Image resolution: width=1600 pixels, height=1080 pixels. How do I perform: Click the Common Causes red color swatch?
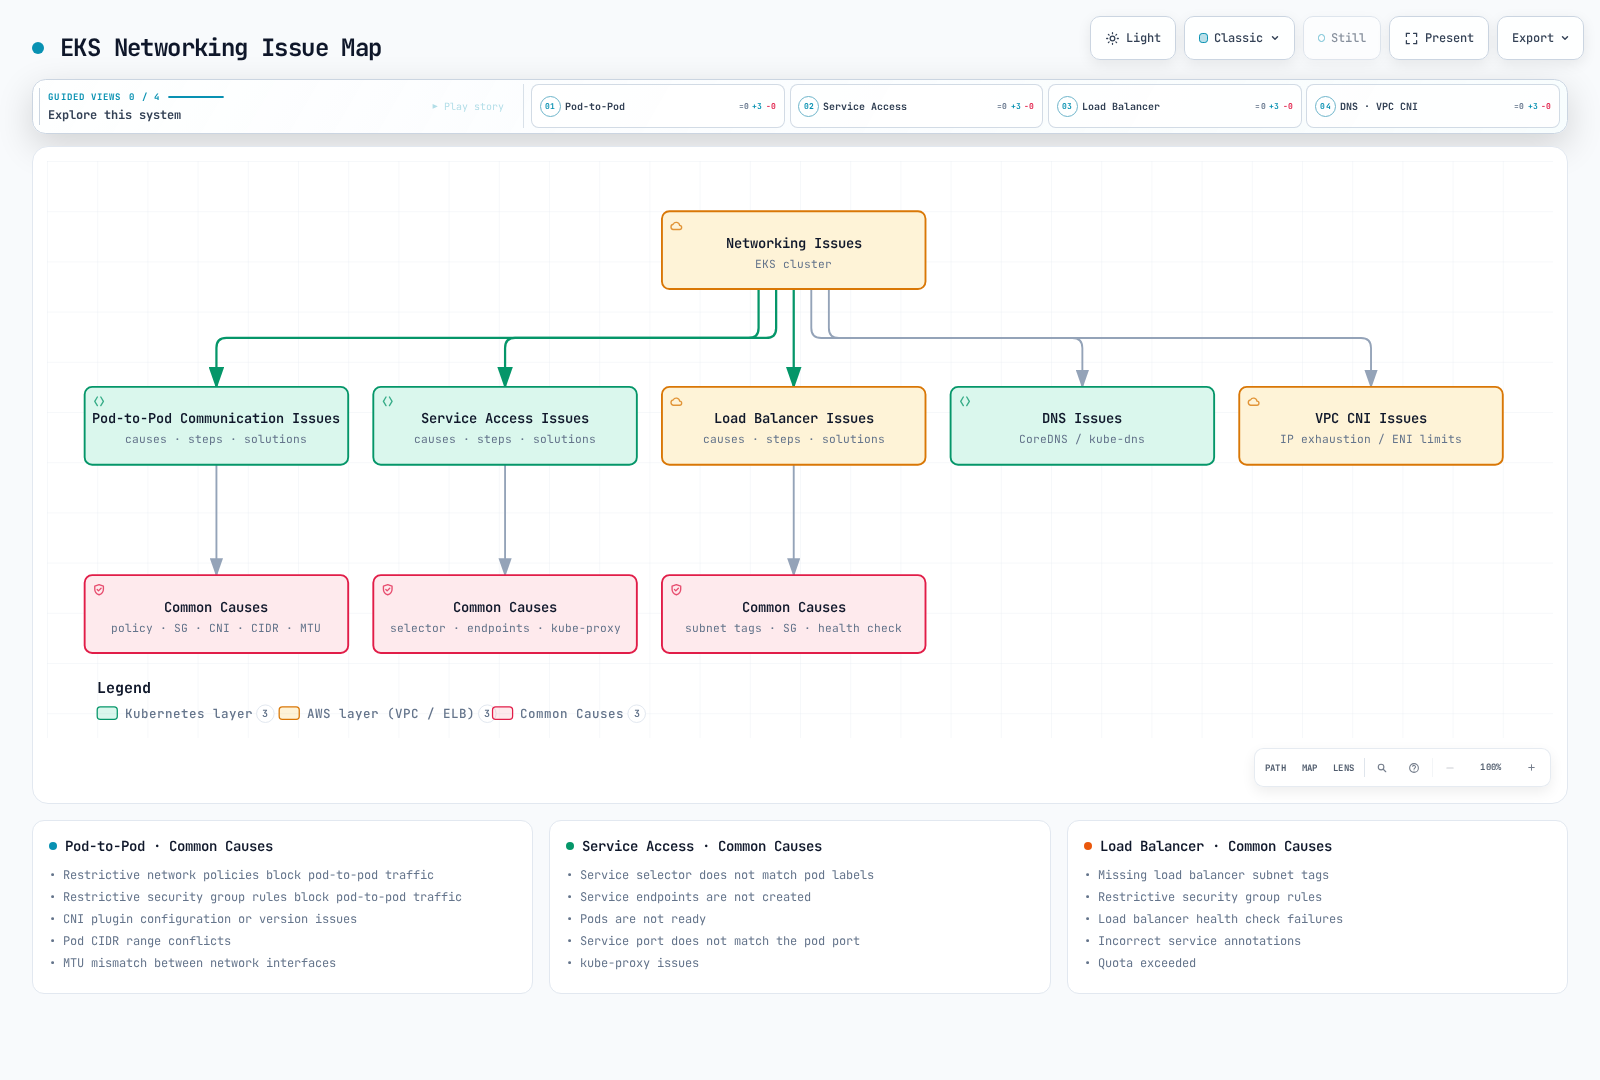coord(503,713)
